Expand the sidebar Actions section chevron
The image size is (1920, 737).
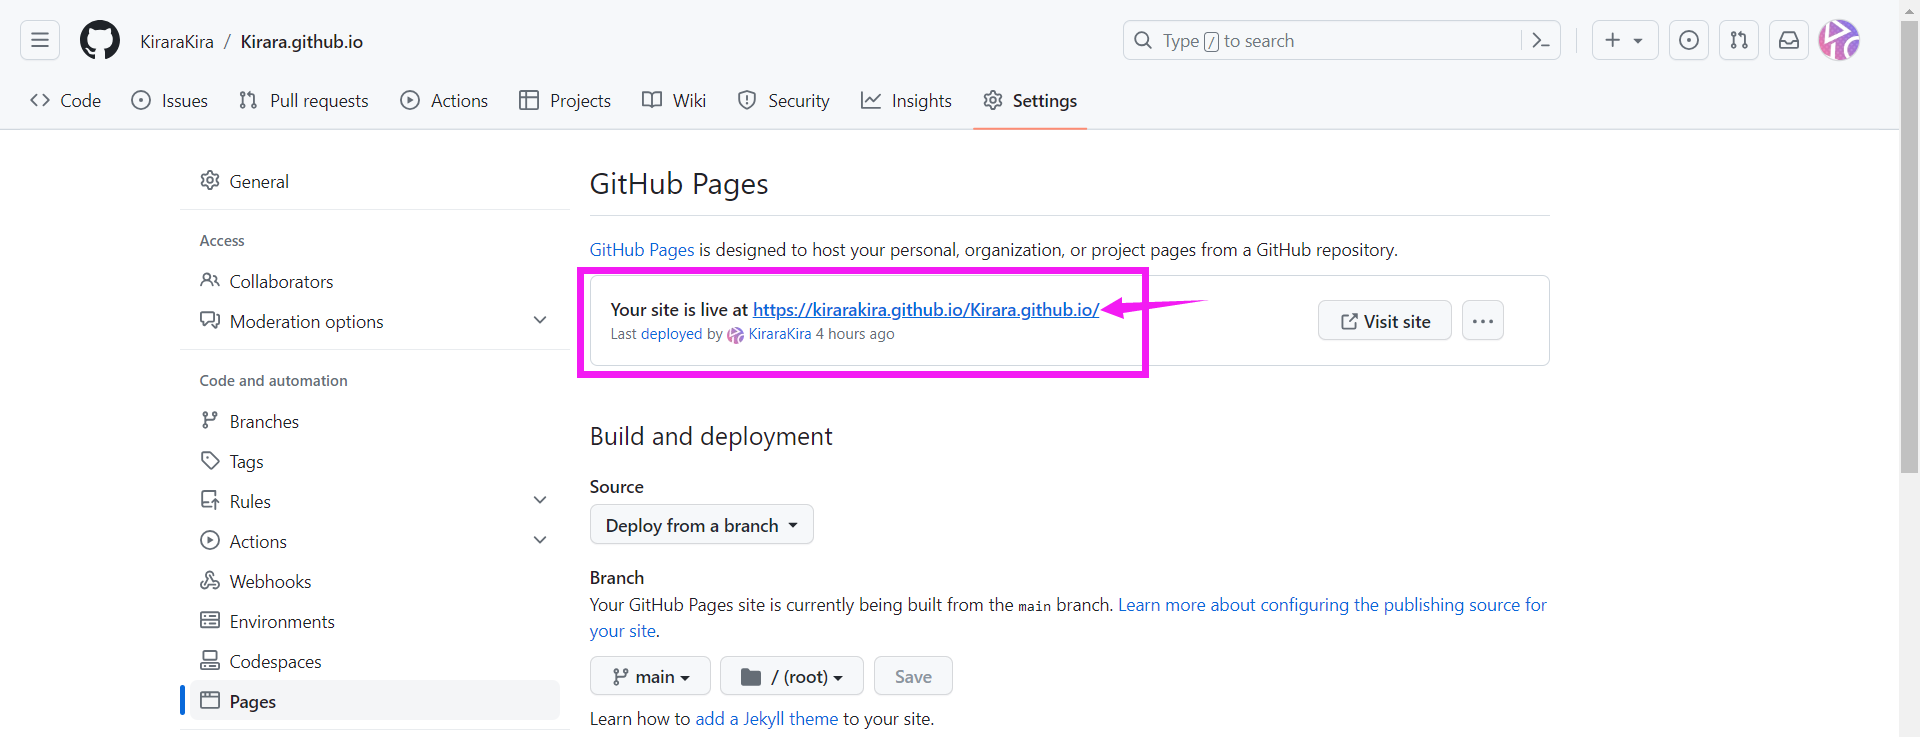(540, 540)
